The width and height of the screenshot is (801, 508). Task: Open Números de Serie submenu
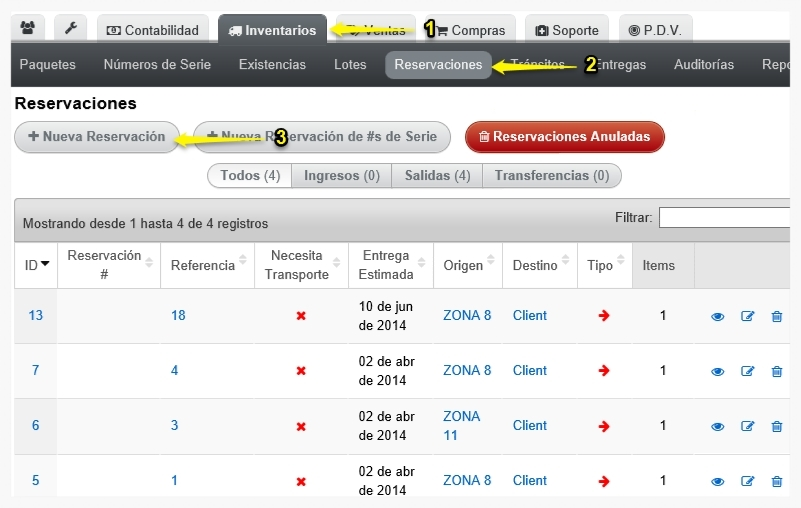point(157,64)
